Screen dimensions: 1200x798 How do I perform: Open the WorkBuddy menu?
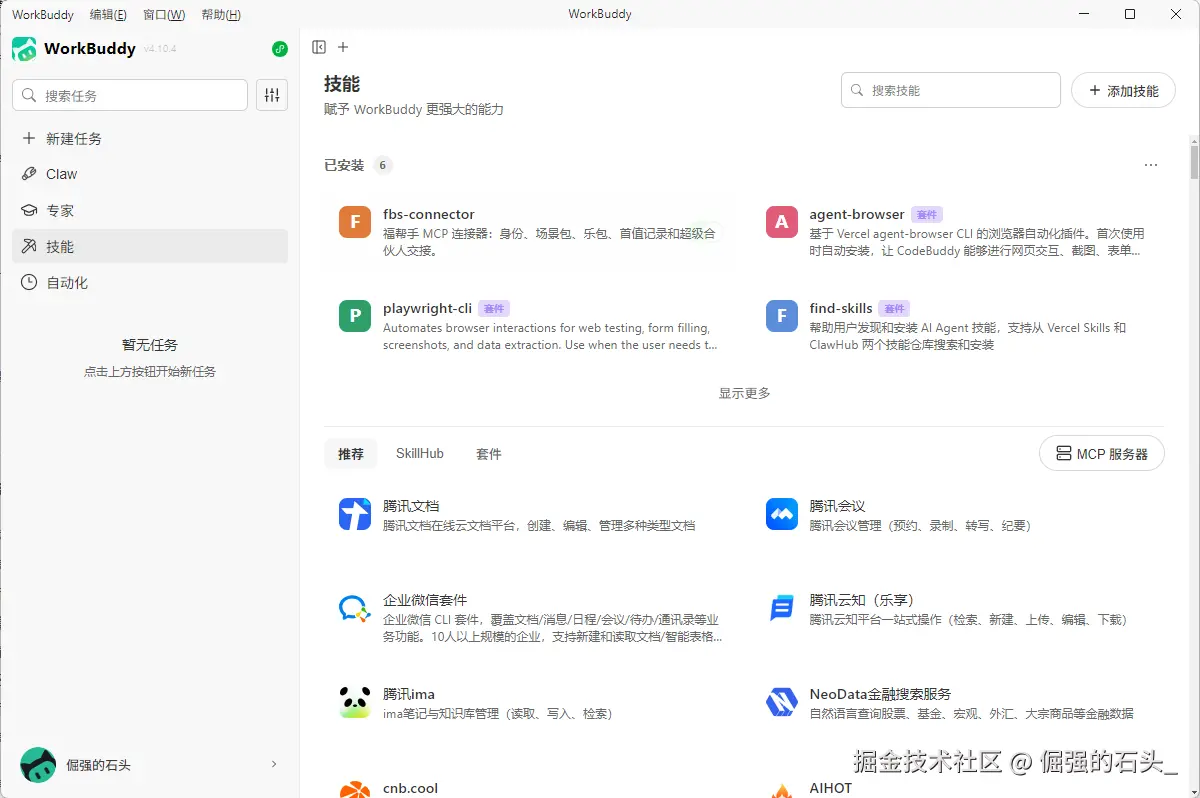43,15
